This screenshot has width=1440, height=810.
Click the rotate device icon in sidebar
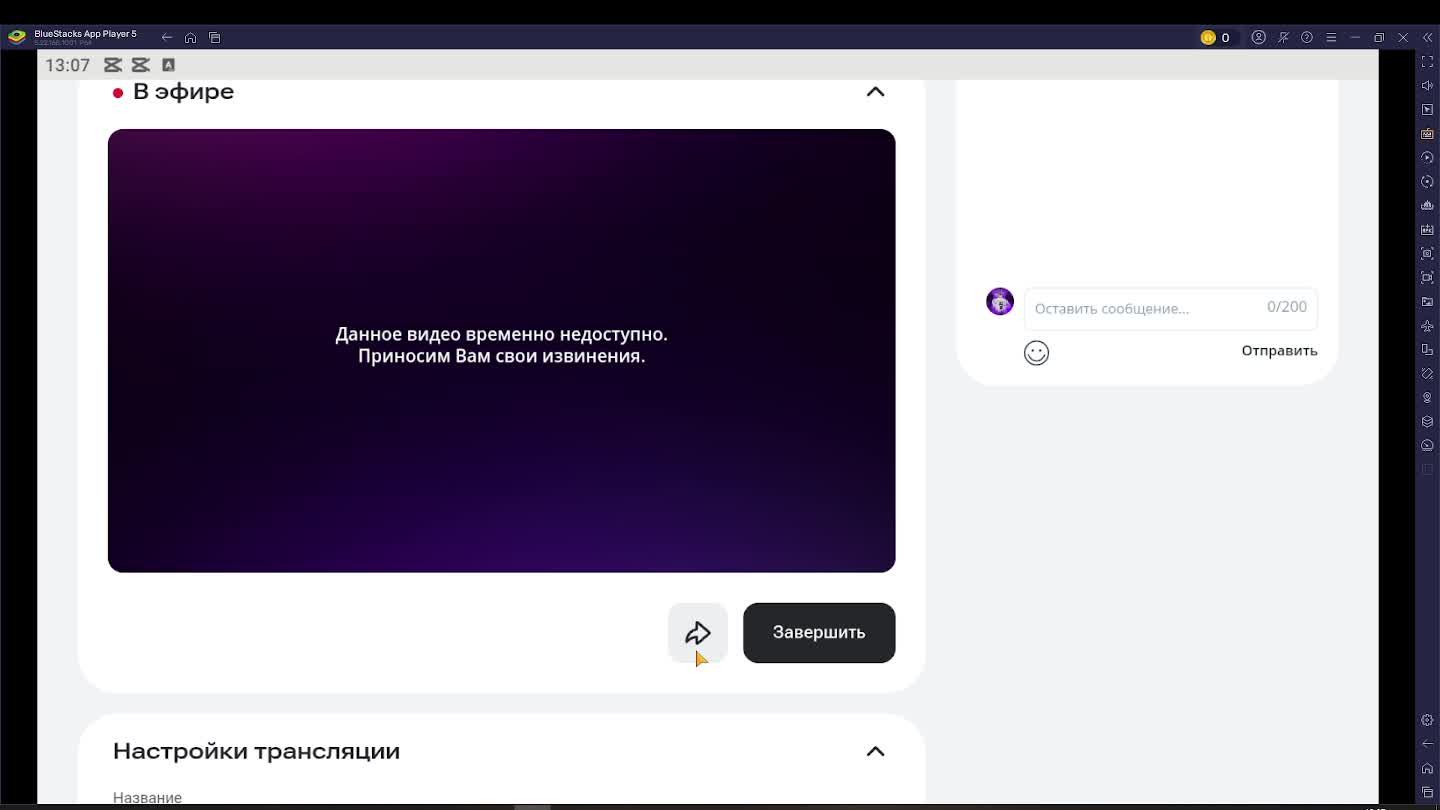point(1427,350)
